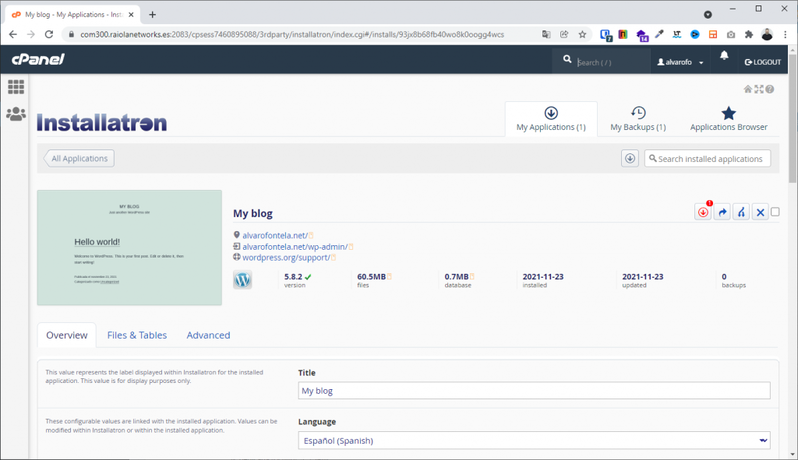Click the home icon near top right
The height and width of the screenshot is (460, 798).
[x=748, y=89]
